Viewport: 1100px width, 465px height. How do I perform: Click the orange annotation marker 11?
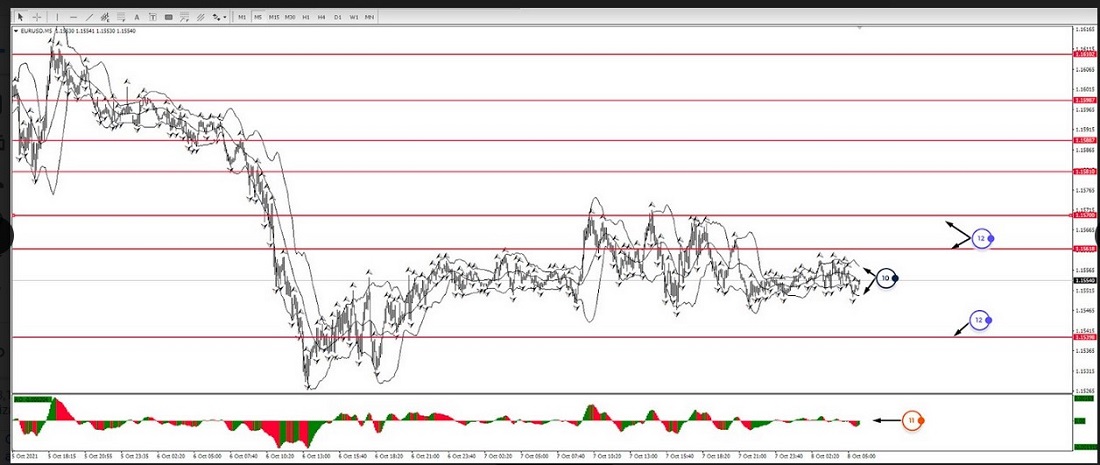(x=911, y=421)
